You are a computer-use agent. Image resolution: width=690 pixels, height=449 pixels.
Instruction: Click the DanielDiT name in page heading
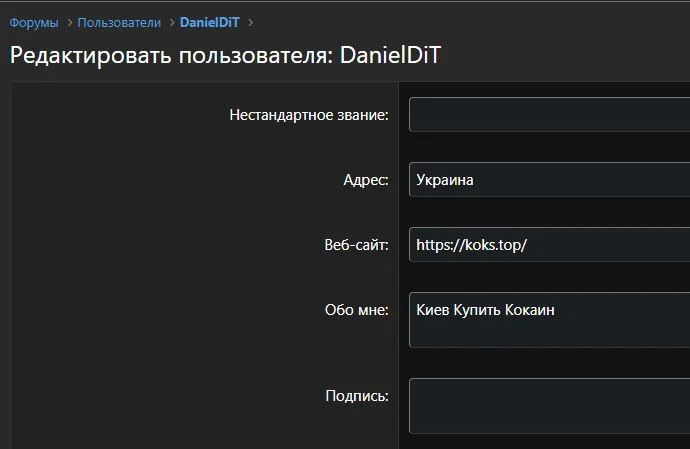[x=391, y=55]
